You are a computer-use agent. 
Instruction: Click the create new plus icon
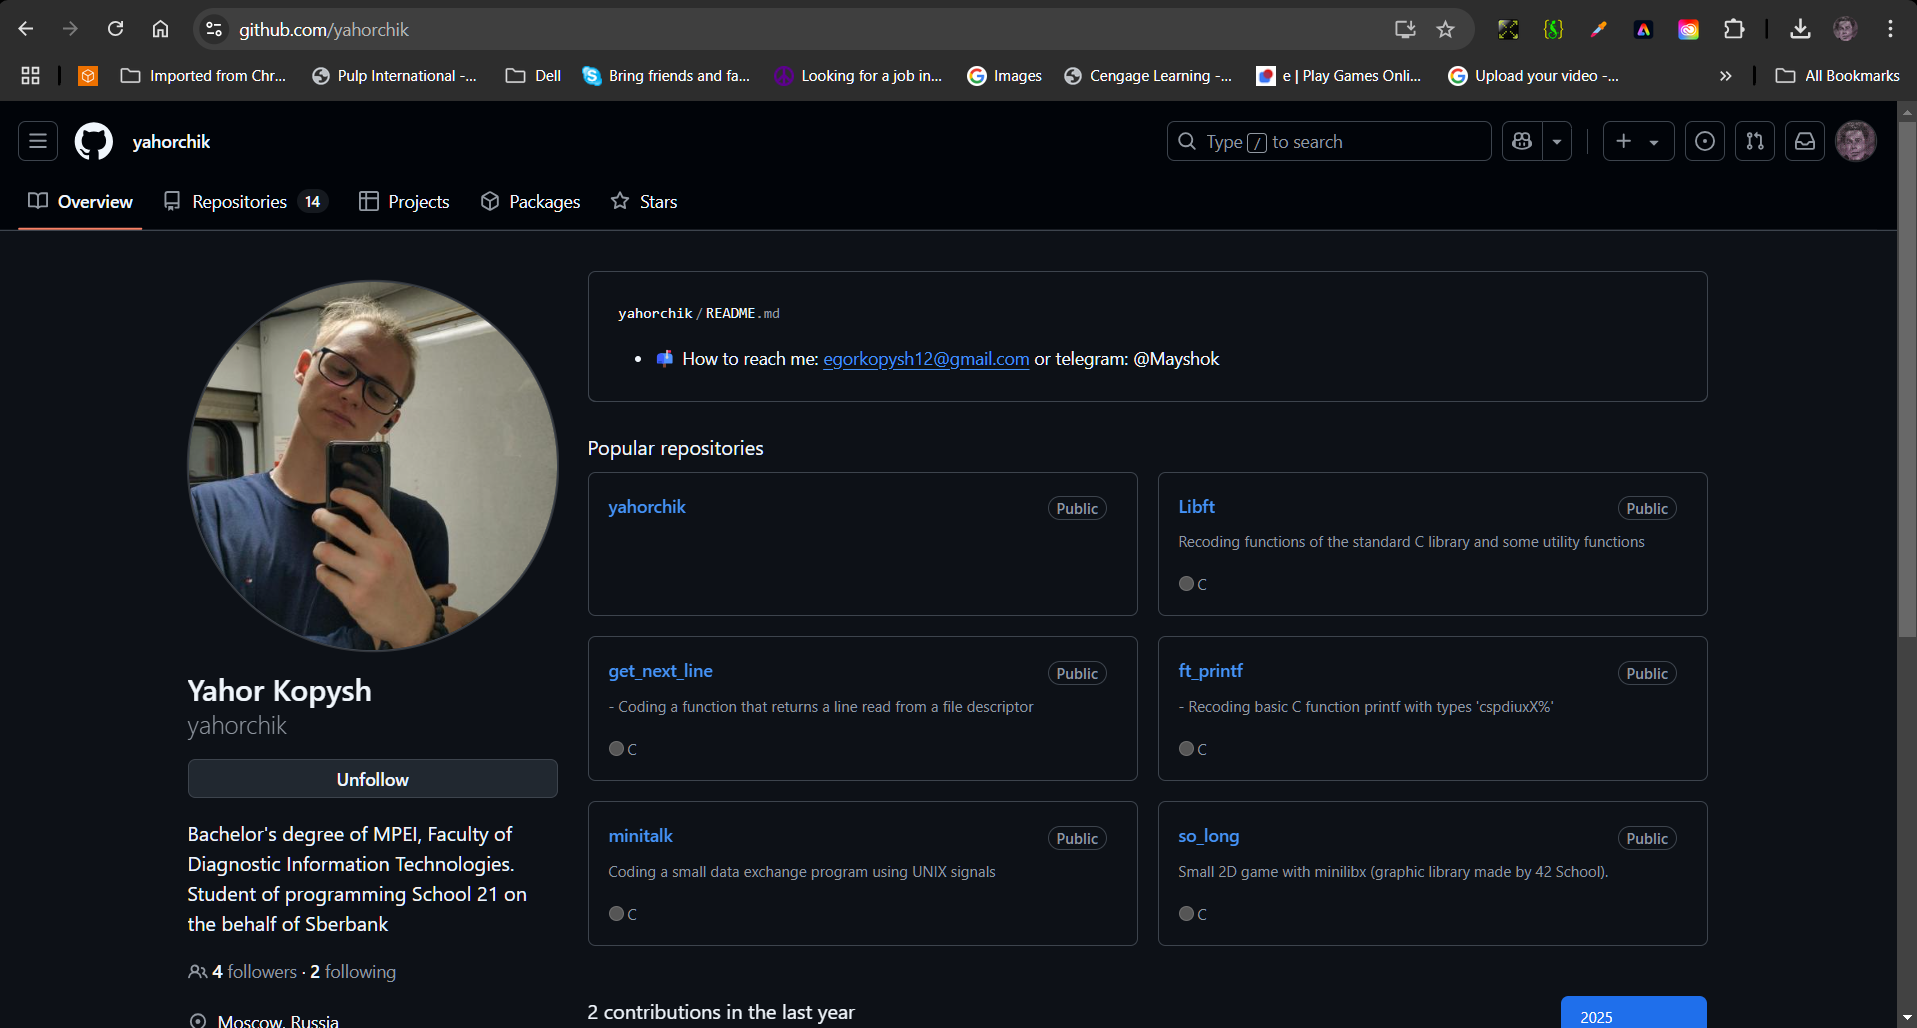[1624, 141]
